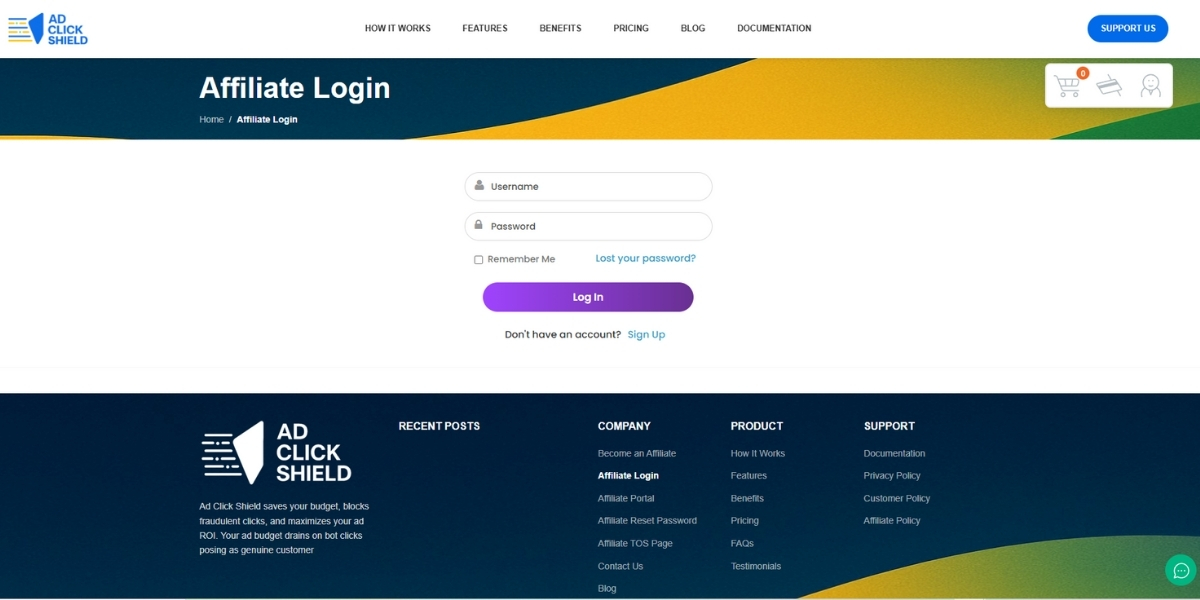Screen dimensions: 1200x600
Task: Open Affiliate Login footer link
Action: [628, 476]
